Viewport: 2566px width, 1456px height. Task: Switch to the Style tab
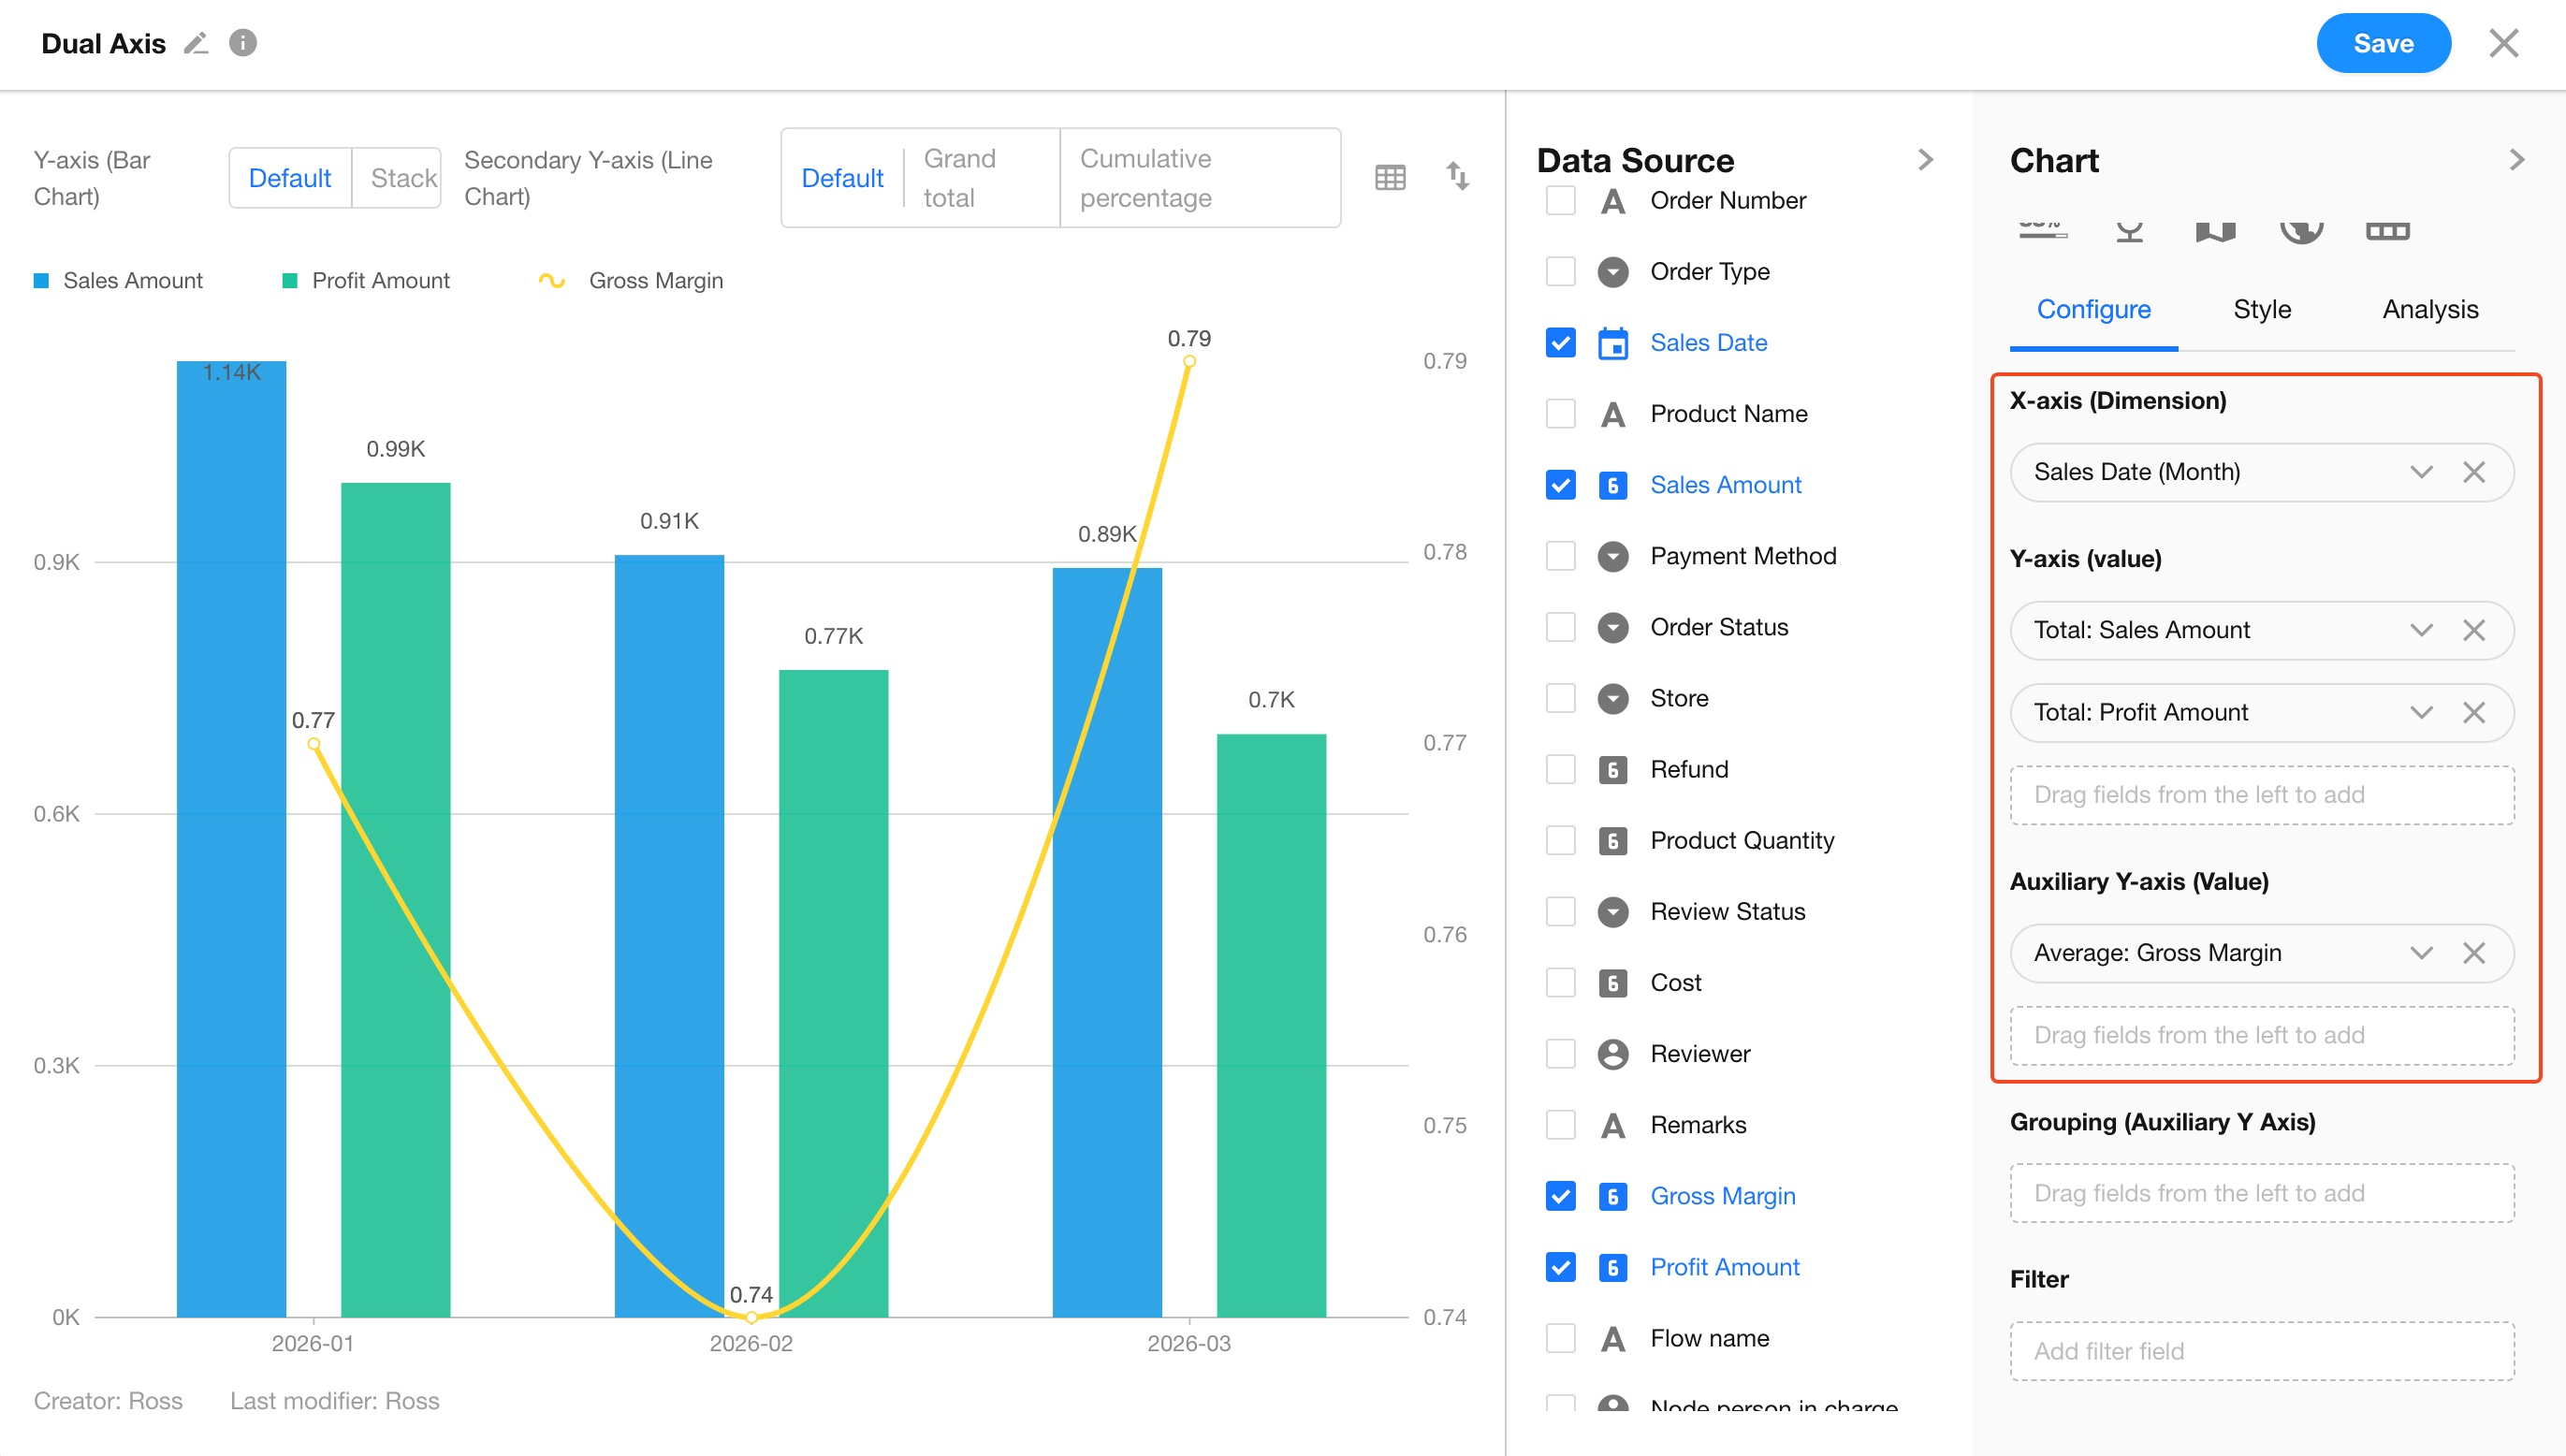coord(2262,310)
